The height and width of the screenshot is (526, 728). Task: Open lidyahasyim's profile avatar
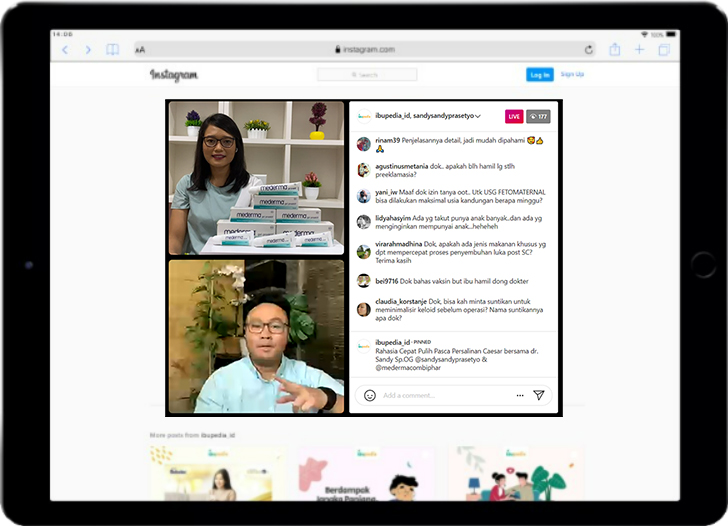(x=364, y=222)
